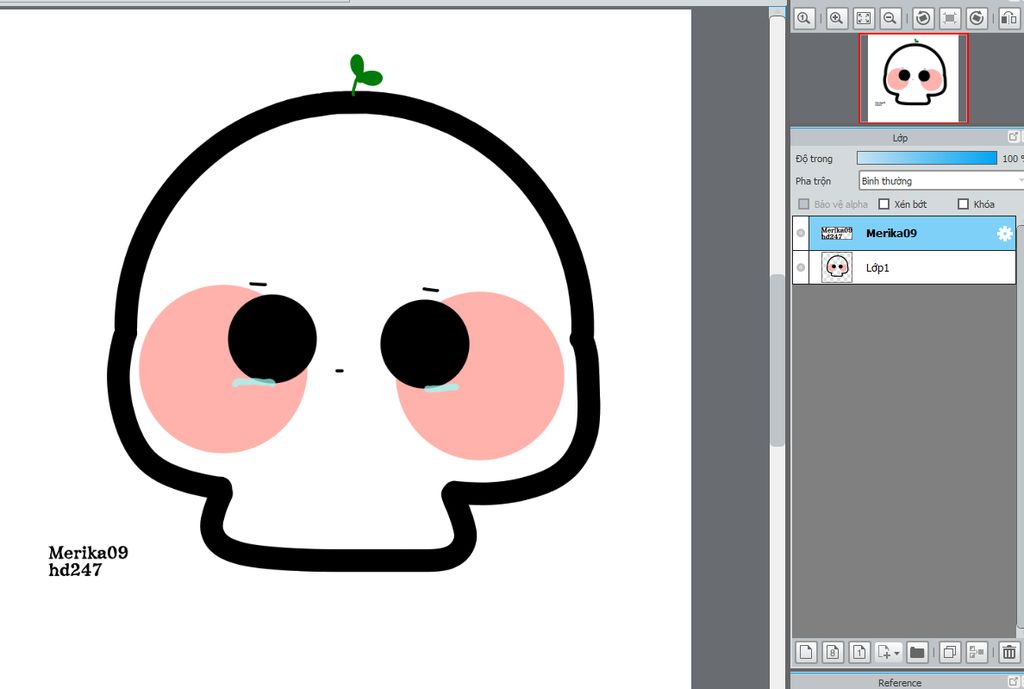
Task: Merge the layer down
Action: (x=977, y=652)
